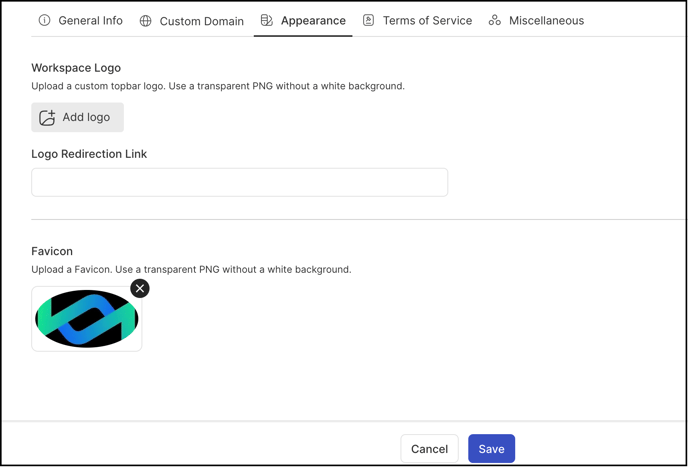Click the Appearance tab's palette icon
The image size is (688, 467).
[x=266, y=20]
